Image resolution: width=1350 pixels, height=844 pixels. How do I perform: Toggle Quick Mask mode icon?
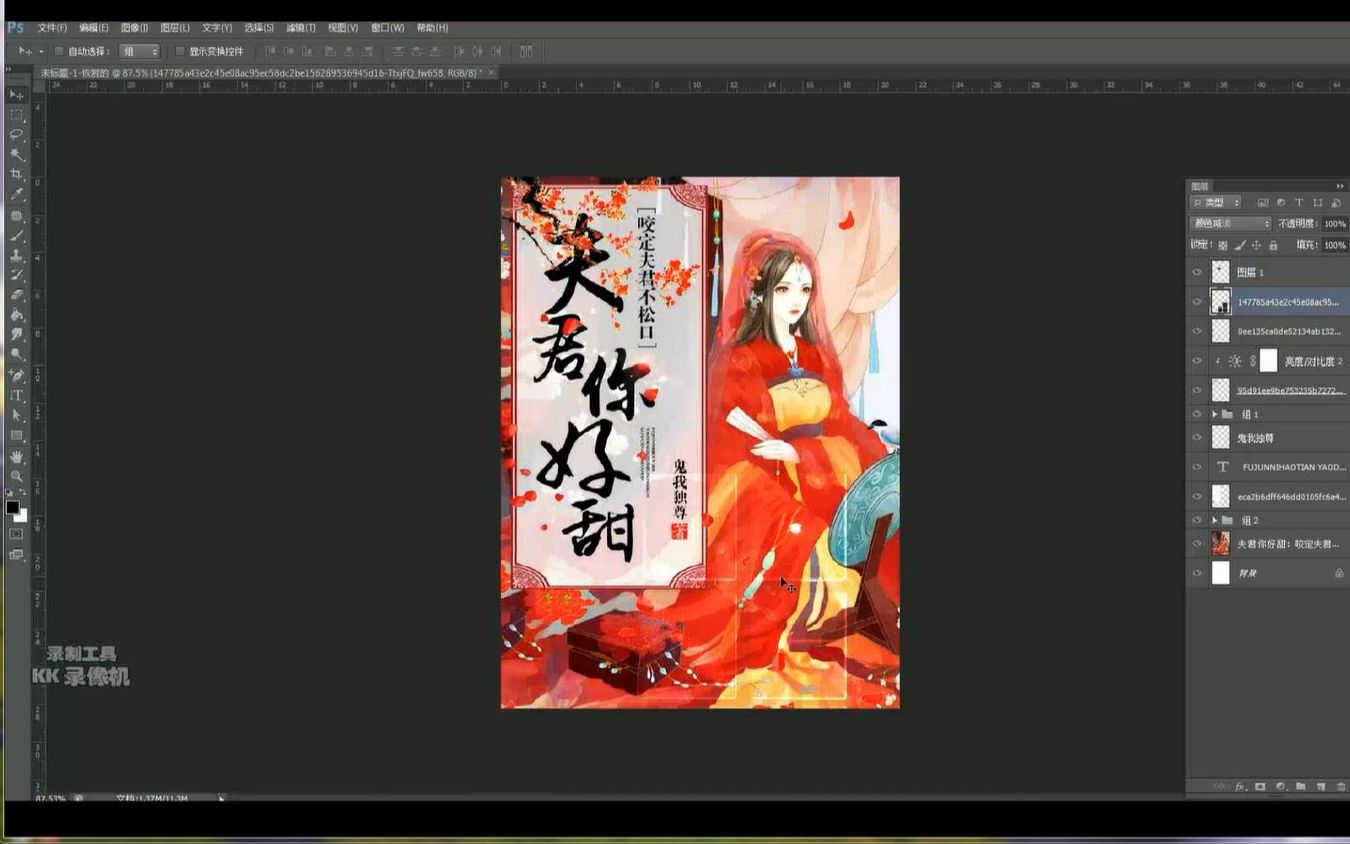tap(16, 534)
